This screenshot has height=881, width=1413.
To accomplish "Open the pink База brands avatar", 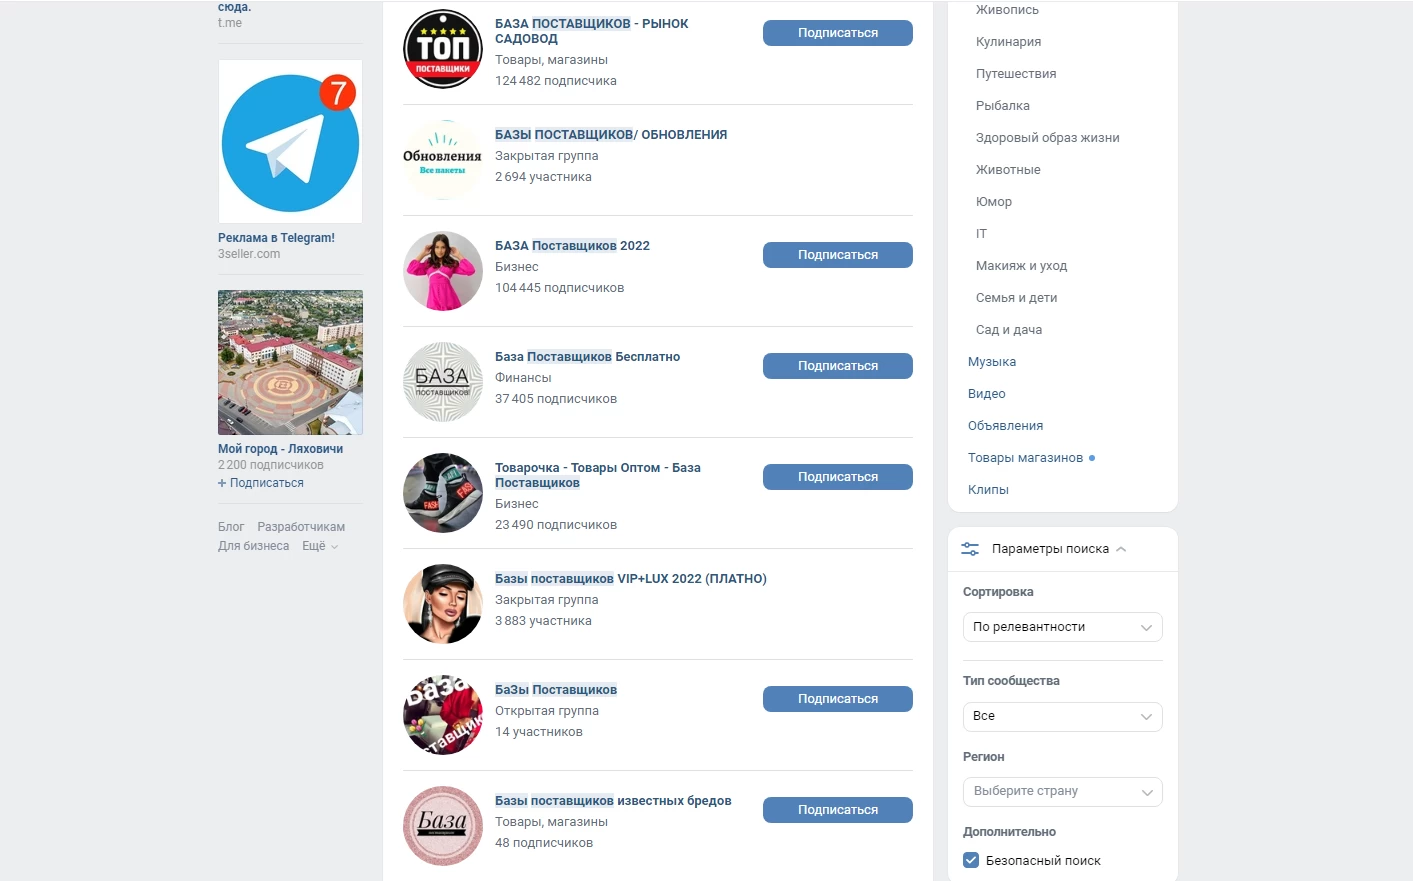I will click(x=443, y=826).
